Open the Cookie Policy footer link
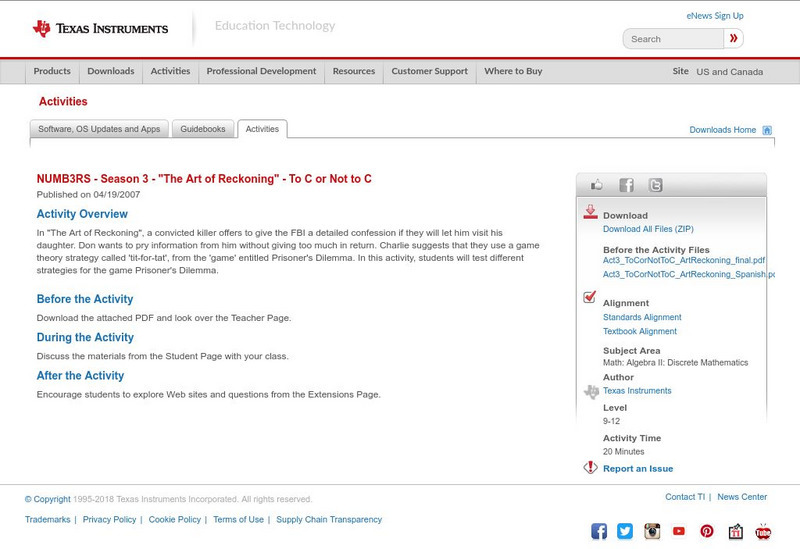Image resolution: width=800 pixels, height=549 pixels. [x=174, y=519]
